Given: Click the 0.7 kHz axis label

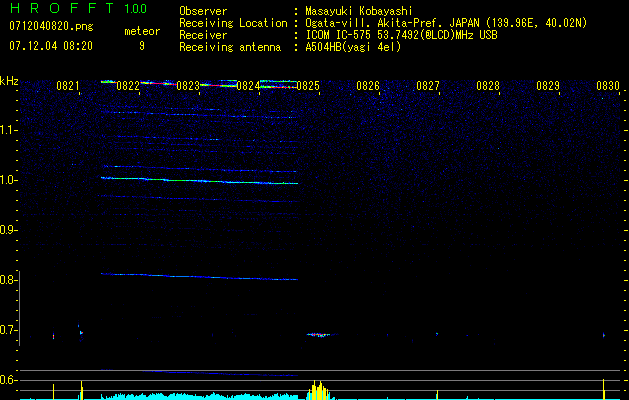Looking at the screenshot, I should pyautogui.click(x=9, y=330).
